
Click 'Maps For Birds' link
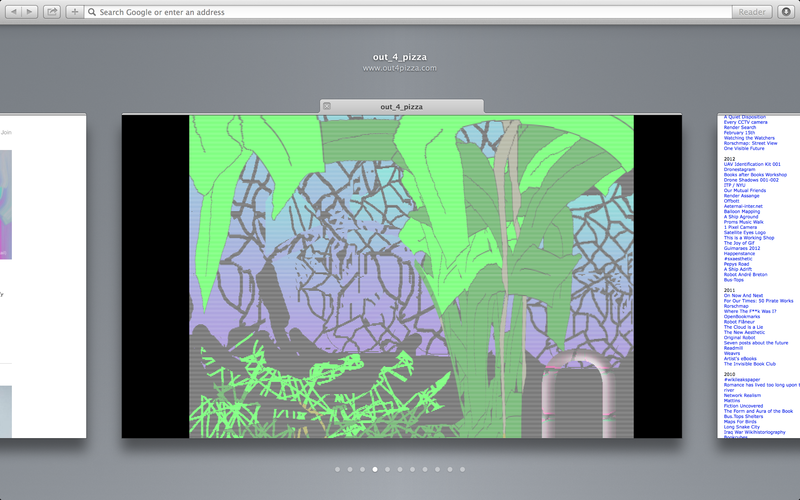click(x=740, y=422)
